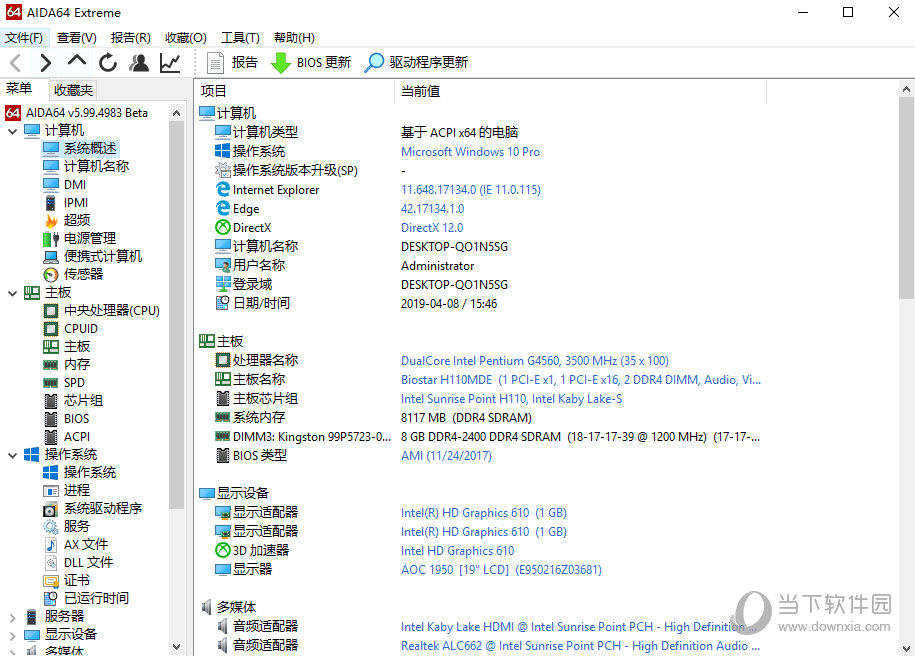915x656 pixels.
Task: Select 计算机名称 in the sidebar tree
Action: point(86,166)
